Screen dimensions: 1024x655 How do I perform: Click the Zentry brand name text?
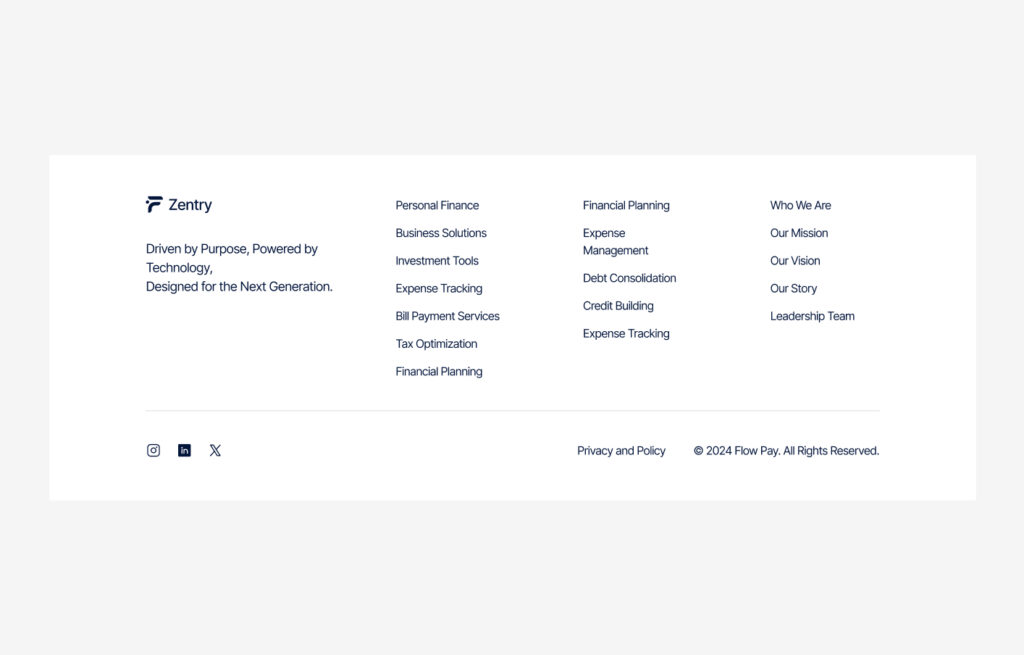[x=190, y=205]
